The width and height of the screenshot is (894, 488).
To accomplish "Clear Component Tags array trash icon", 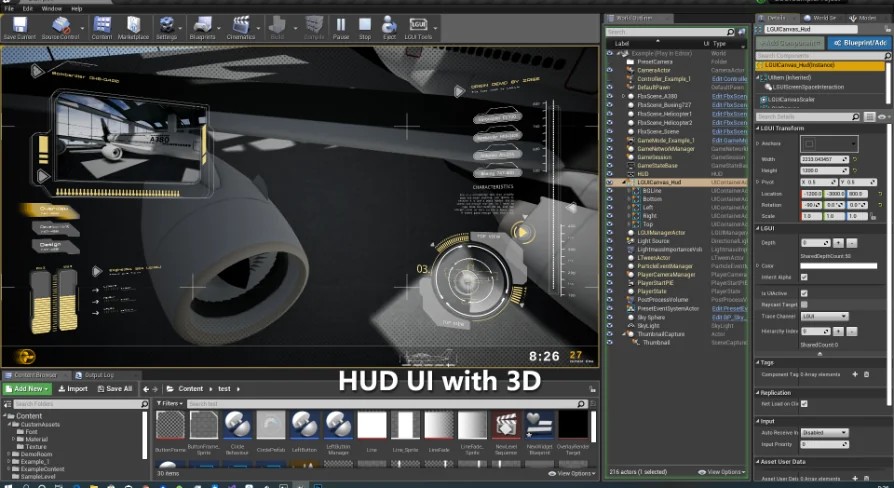I will coord(867,374).
